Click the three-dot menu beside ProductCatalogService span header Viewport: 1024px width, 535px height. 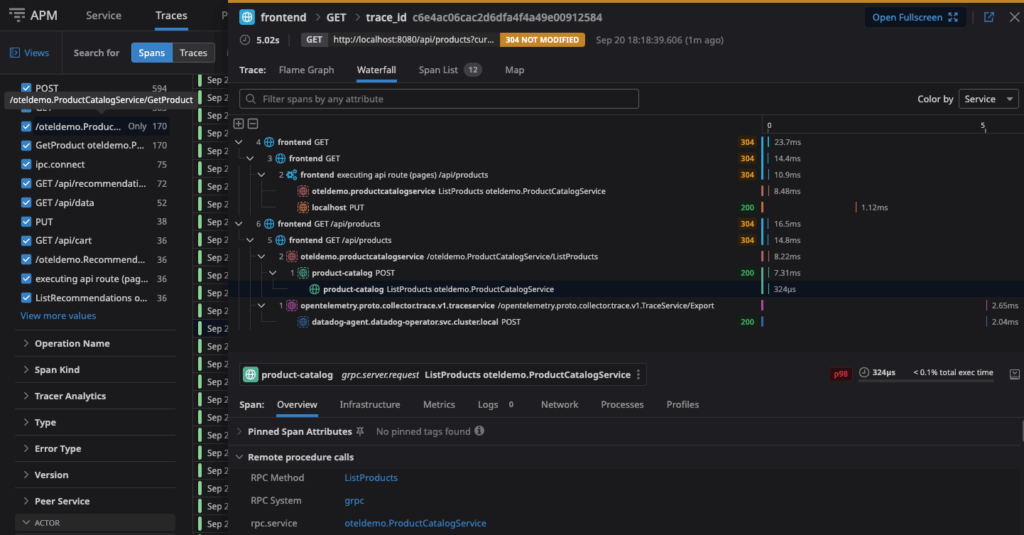[639, 375]
